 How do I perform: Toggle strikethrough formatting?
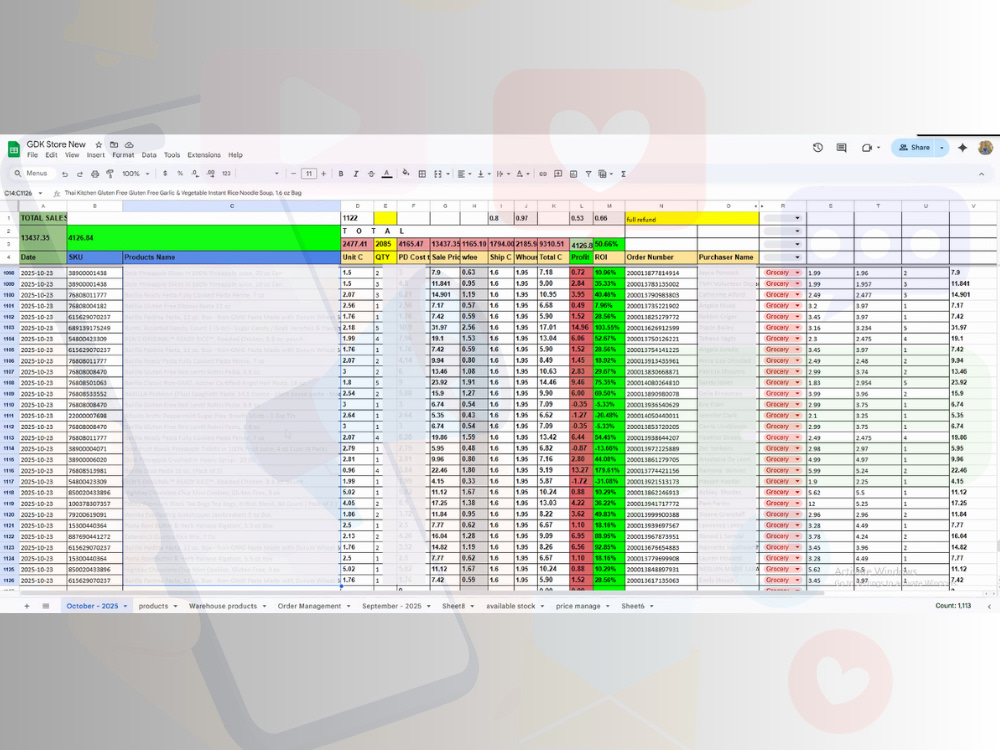[371, 173]
